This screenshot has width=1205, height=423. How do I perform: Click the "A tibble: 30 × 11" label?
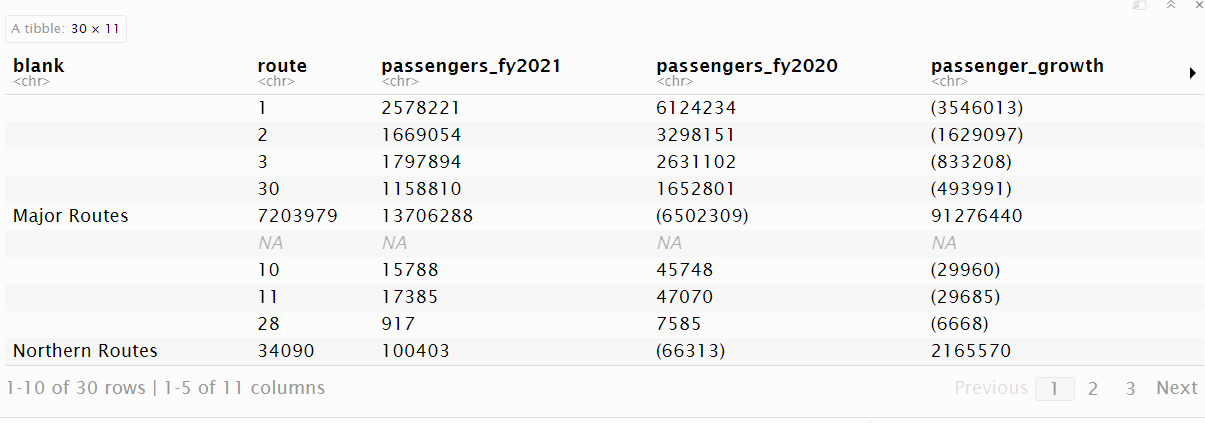pos(66,29)
